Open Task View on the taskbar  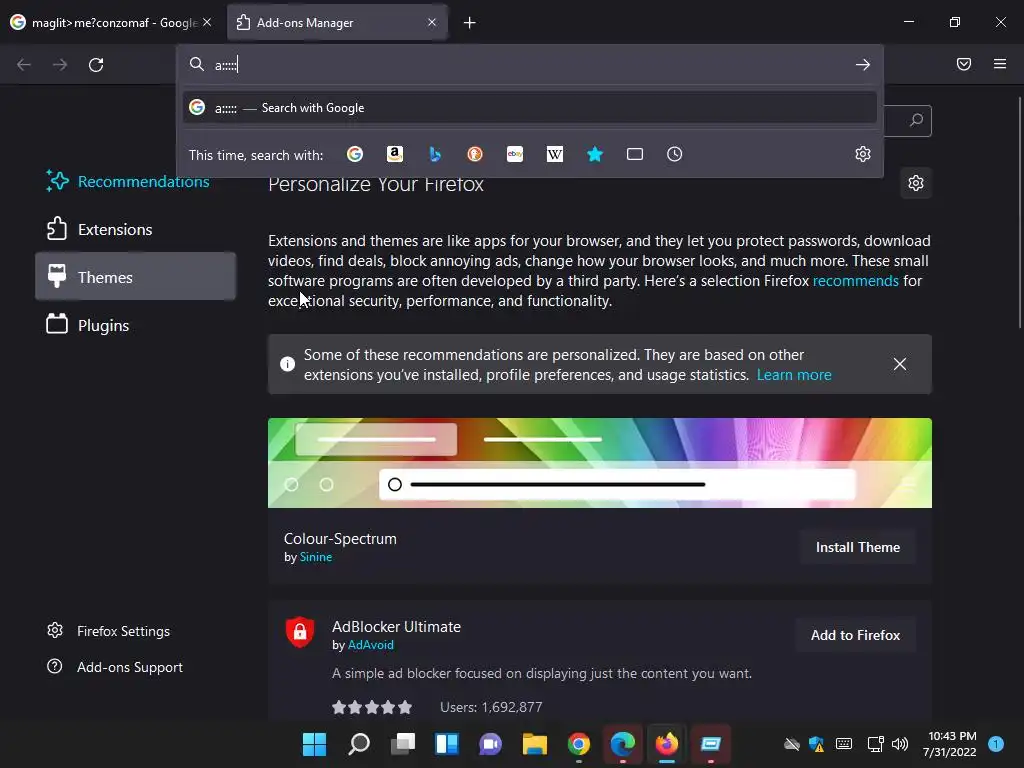pyautogui.click(x=403, y=744)
